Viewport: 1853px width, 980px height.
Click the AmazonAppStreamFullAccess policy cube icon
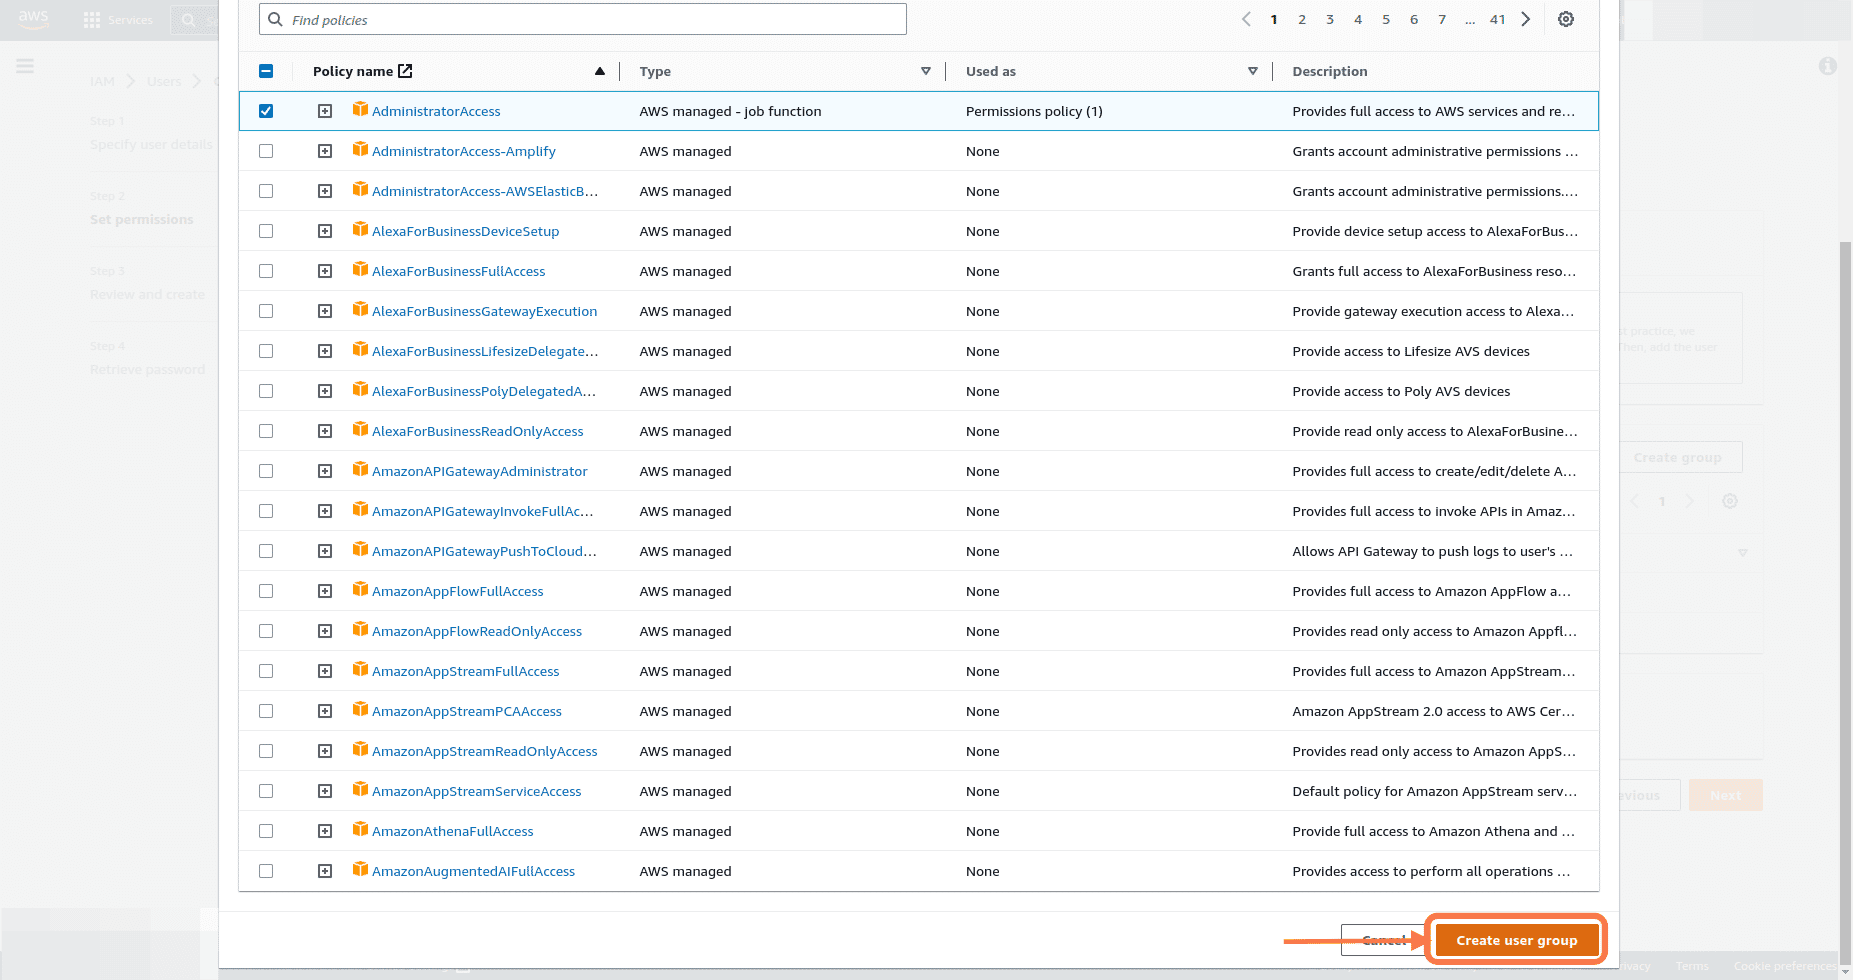(x=360, y=669)
